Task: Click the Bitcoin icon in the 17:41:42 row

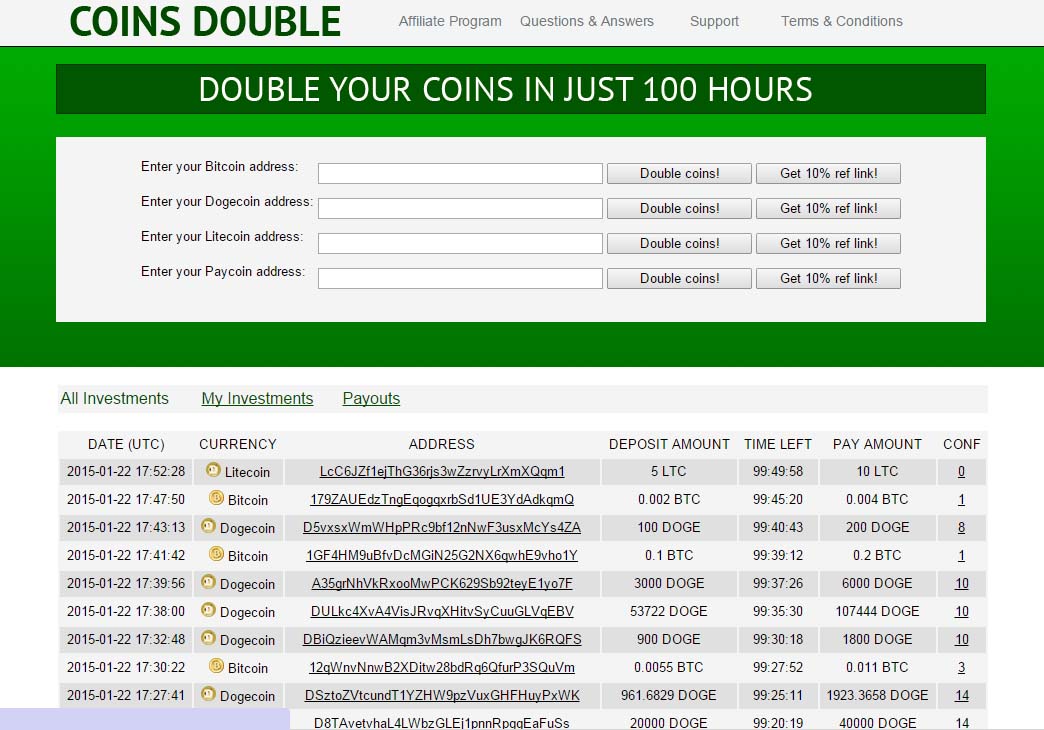Action: 216,554
